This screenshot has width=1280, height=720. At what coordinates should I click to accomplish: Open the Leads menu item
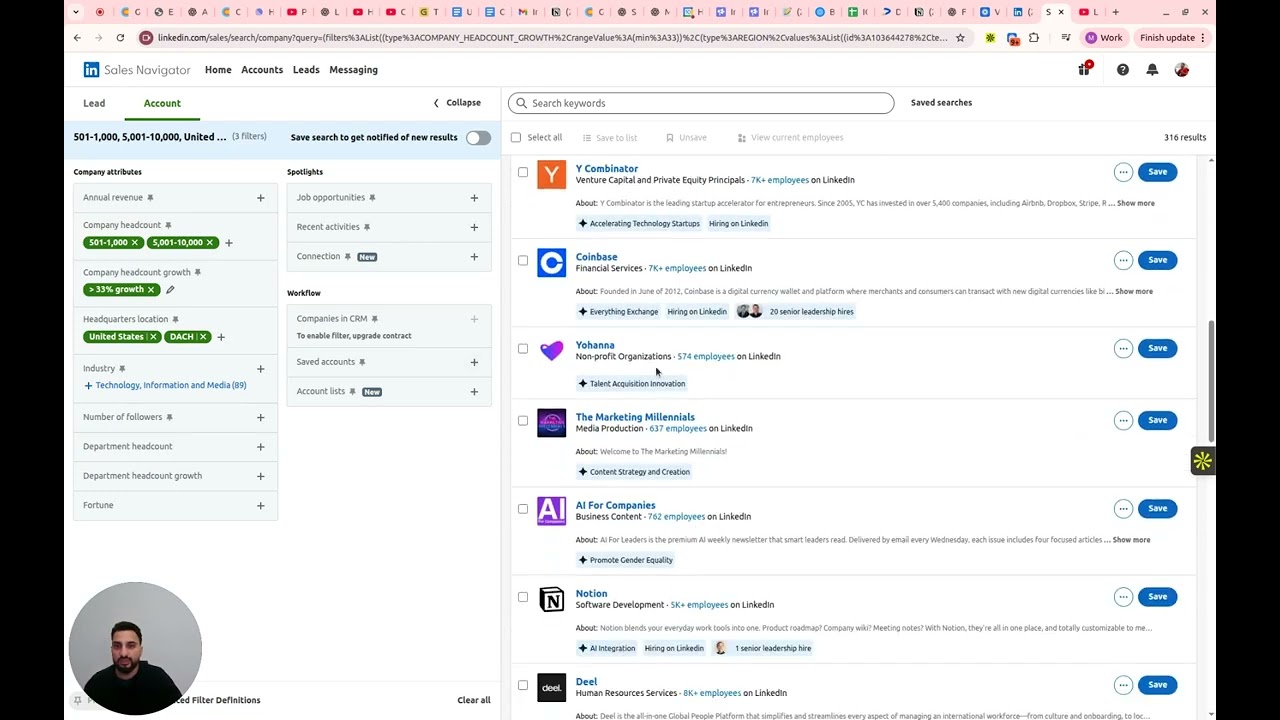(306, 70)
